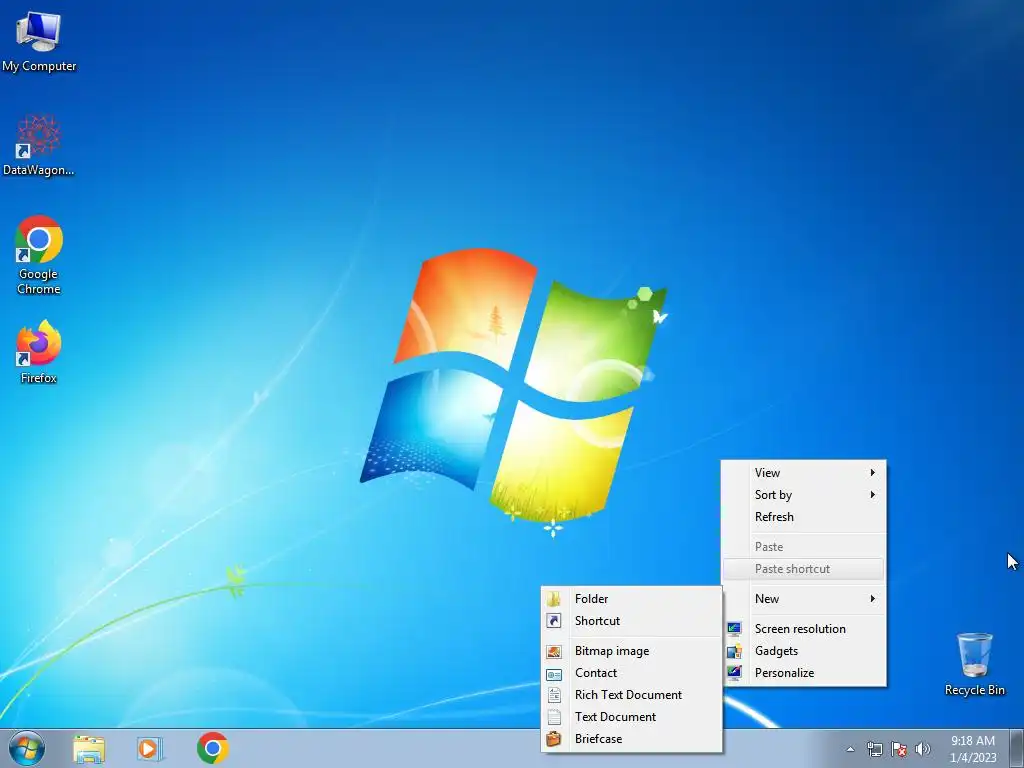Image resolution: width=1024 pixels, height=768 pixels.
Task: Launch Windows Media Player from taskbar
Action: pyautogui.click(x=150, y=749)
